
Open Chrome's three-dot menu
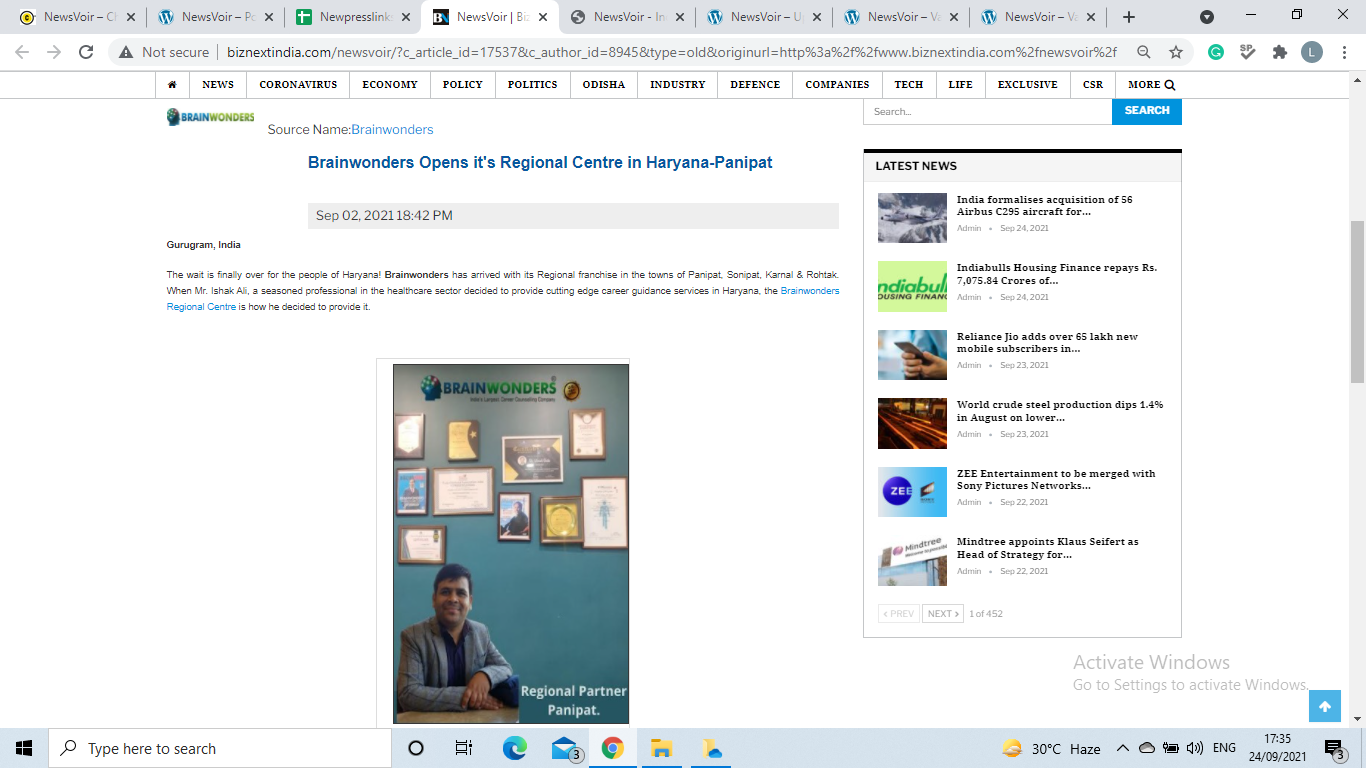pos(1344,52)
